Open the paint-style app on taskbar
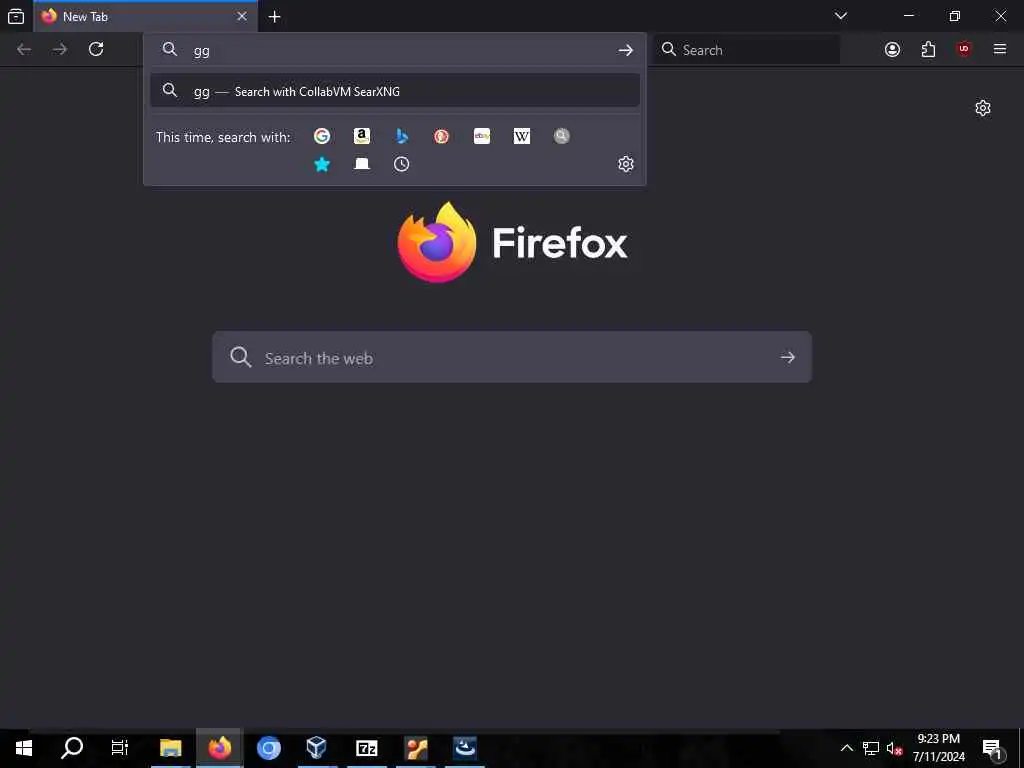 tap(415, 748)
